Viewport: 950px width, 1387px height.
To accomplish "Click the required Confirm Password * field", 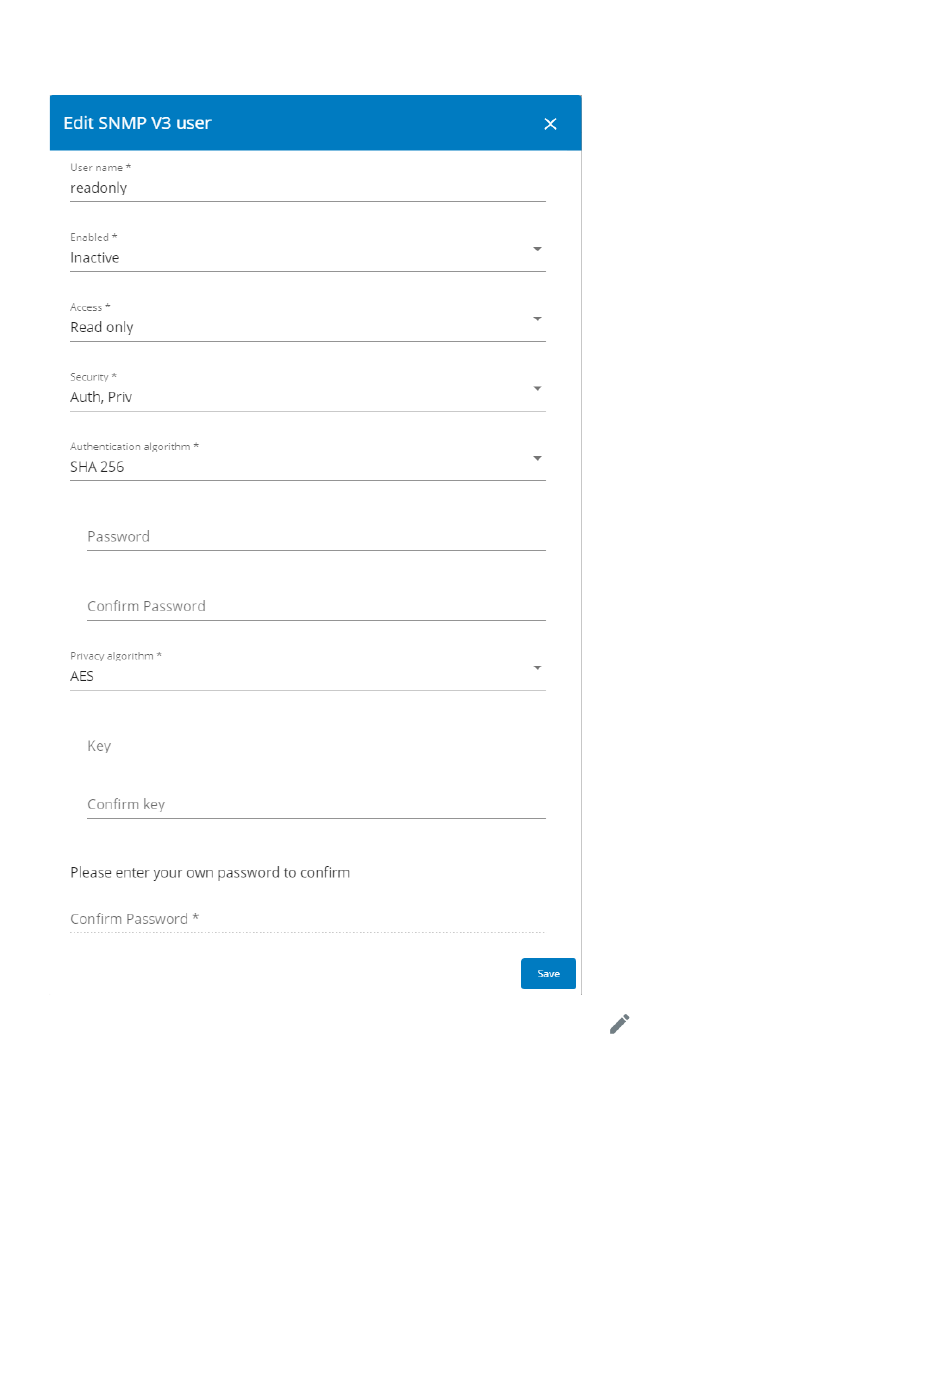I will pyautogui.click(x=308, y=919).
